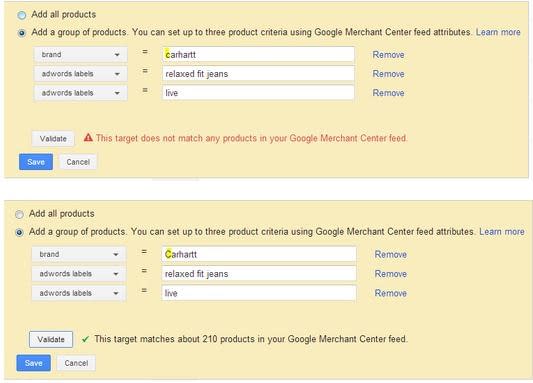The height and width of the screenshot is (383, 533).
Task: Click Validate button beside the 210 products message
Action: point(51,339)
